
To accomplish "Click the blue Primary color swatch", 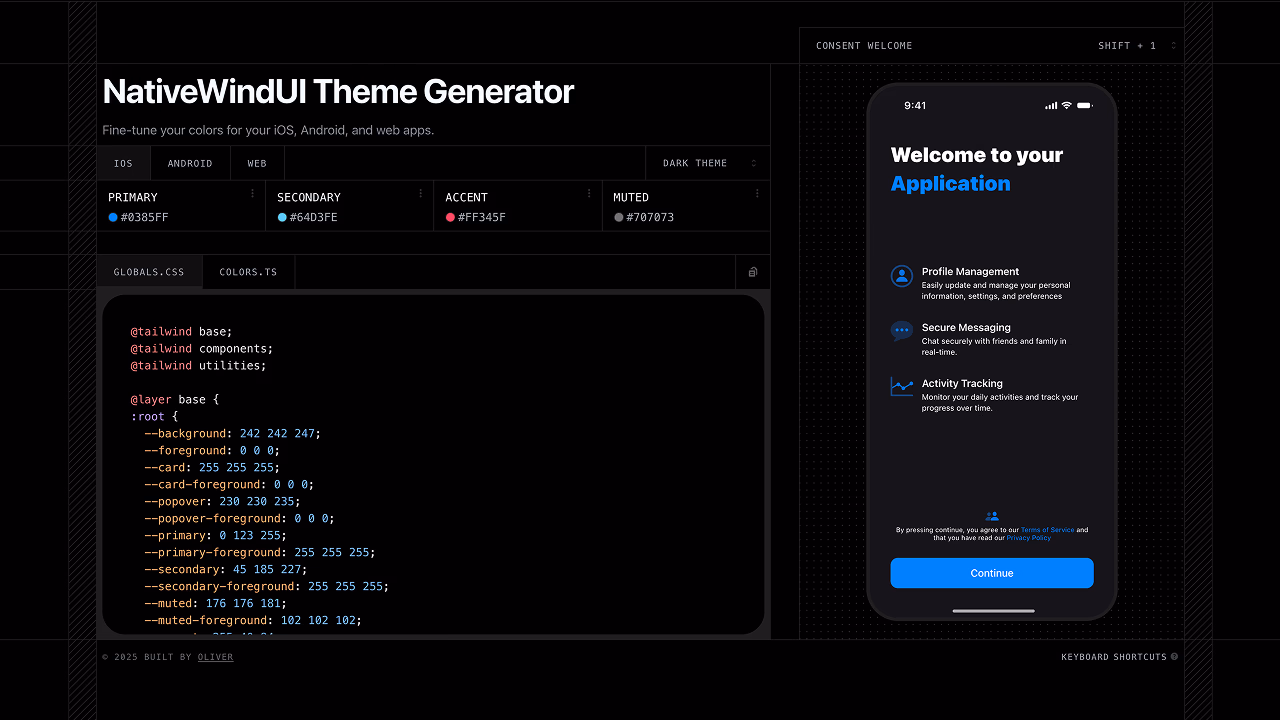I will [113, 217].
